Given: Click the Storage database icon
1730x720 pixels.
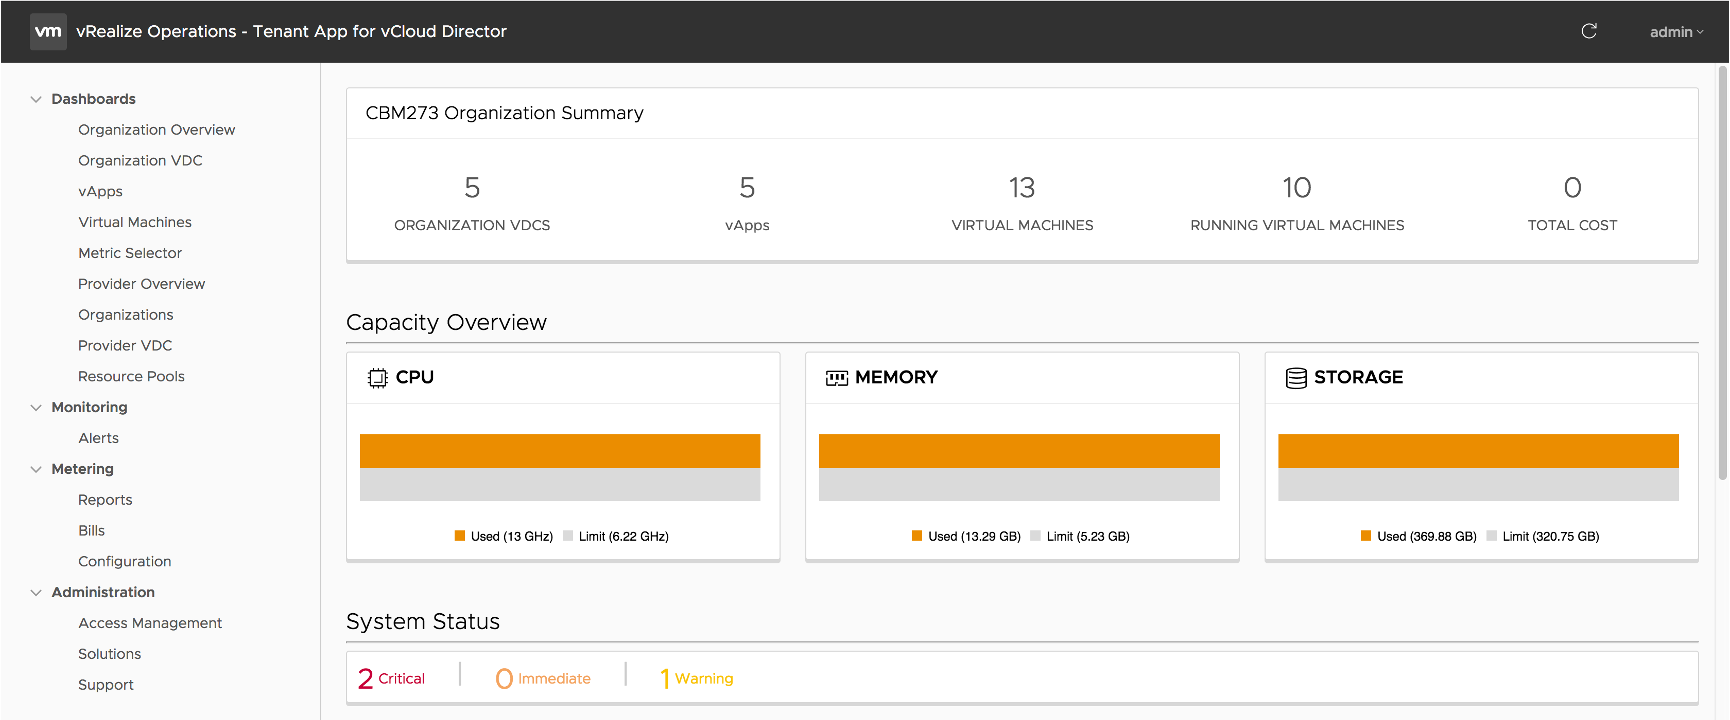Looking at the screenshot, I should coord(1296,378).
